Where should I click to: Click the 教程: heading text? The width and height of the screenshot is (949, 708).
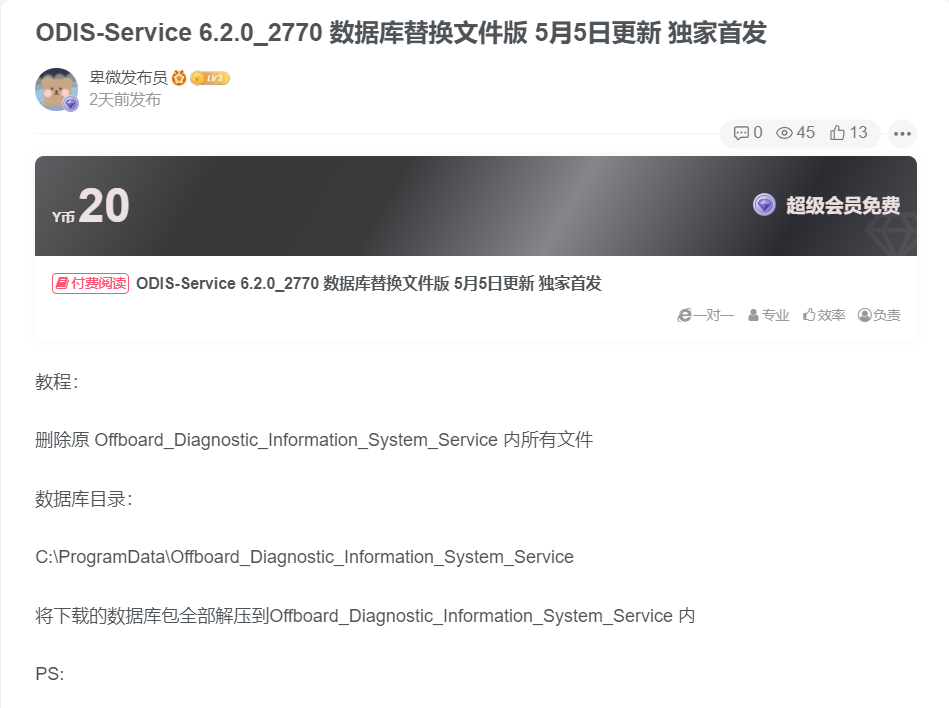pyautogui.click(x=57, y=382)
